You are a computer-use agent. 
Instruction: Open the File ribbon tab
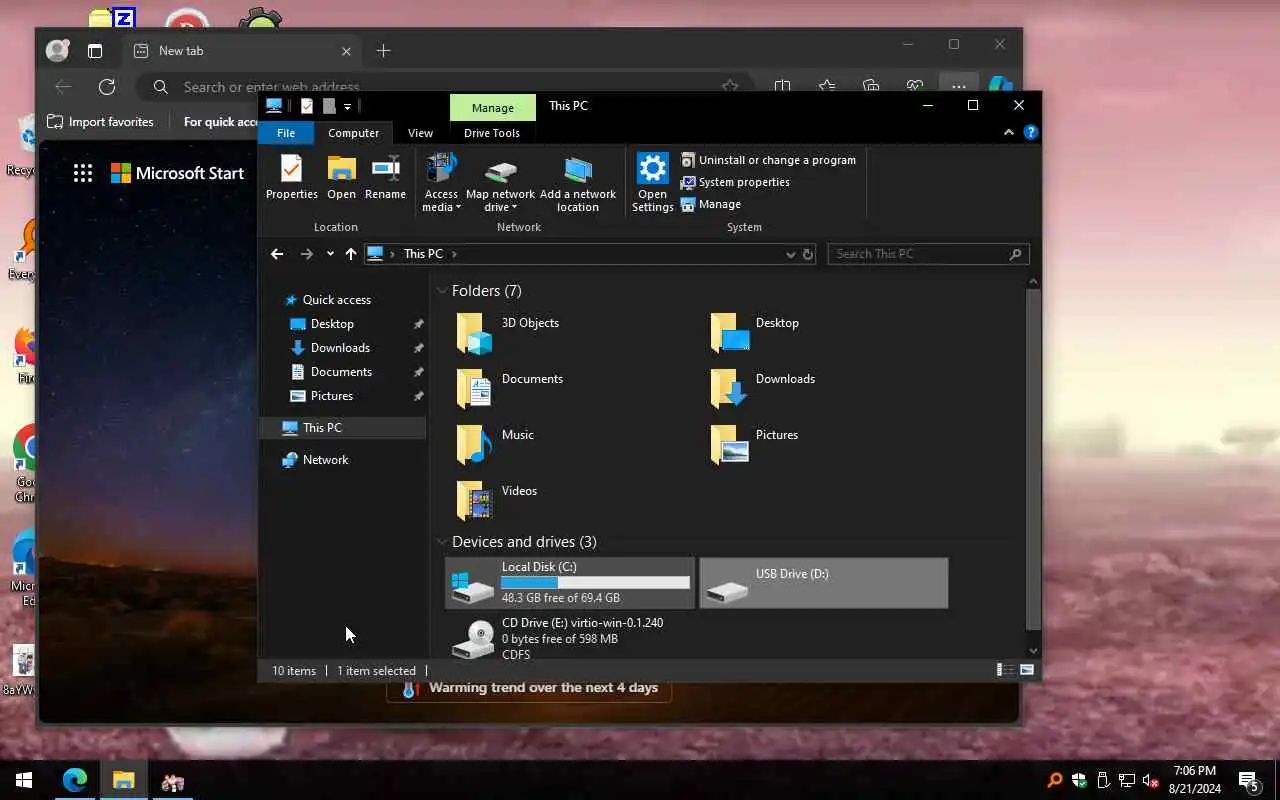(x=286, y=133)
